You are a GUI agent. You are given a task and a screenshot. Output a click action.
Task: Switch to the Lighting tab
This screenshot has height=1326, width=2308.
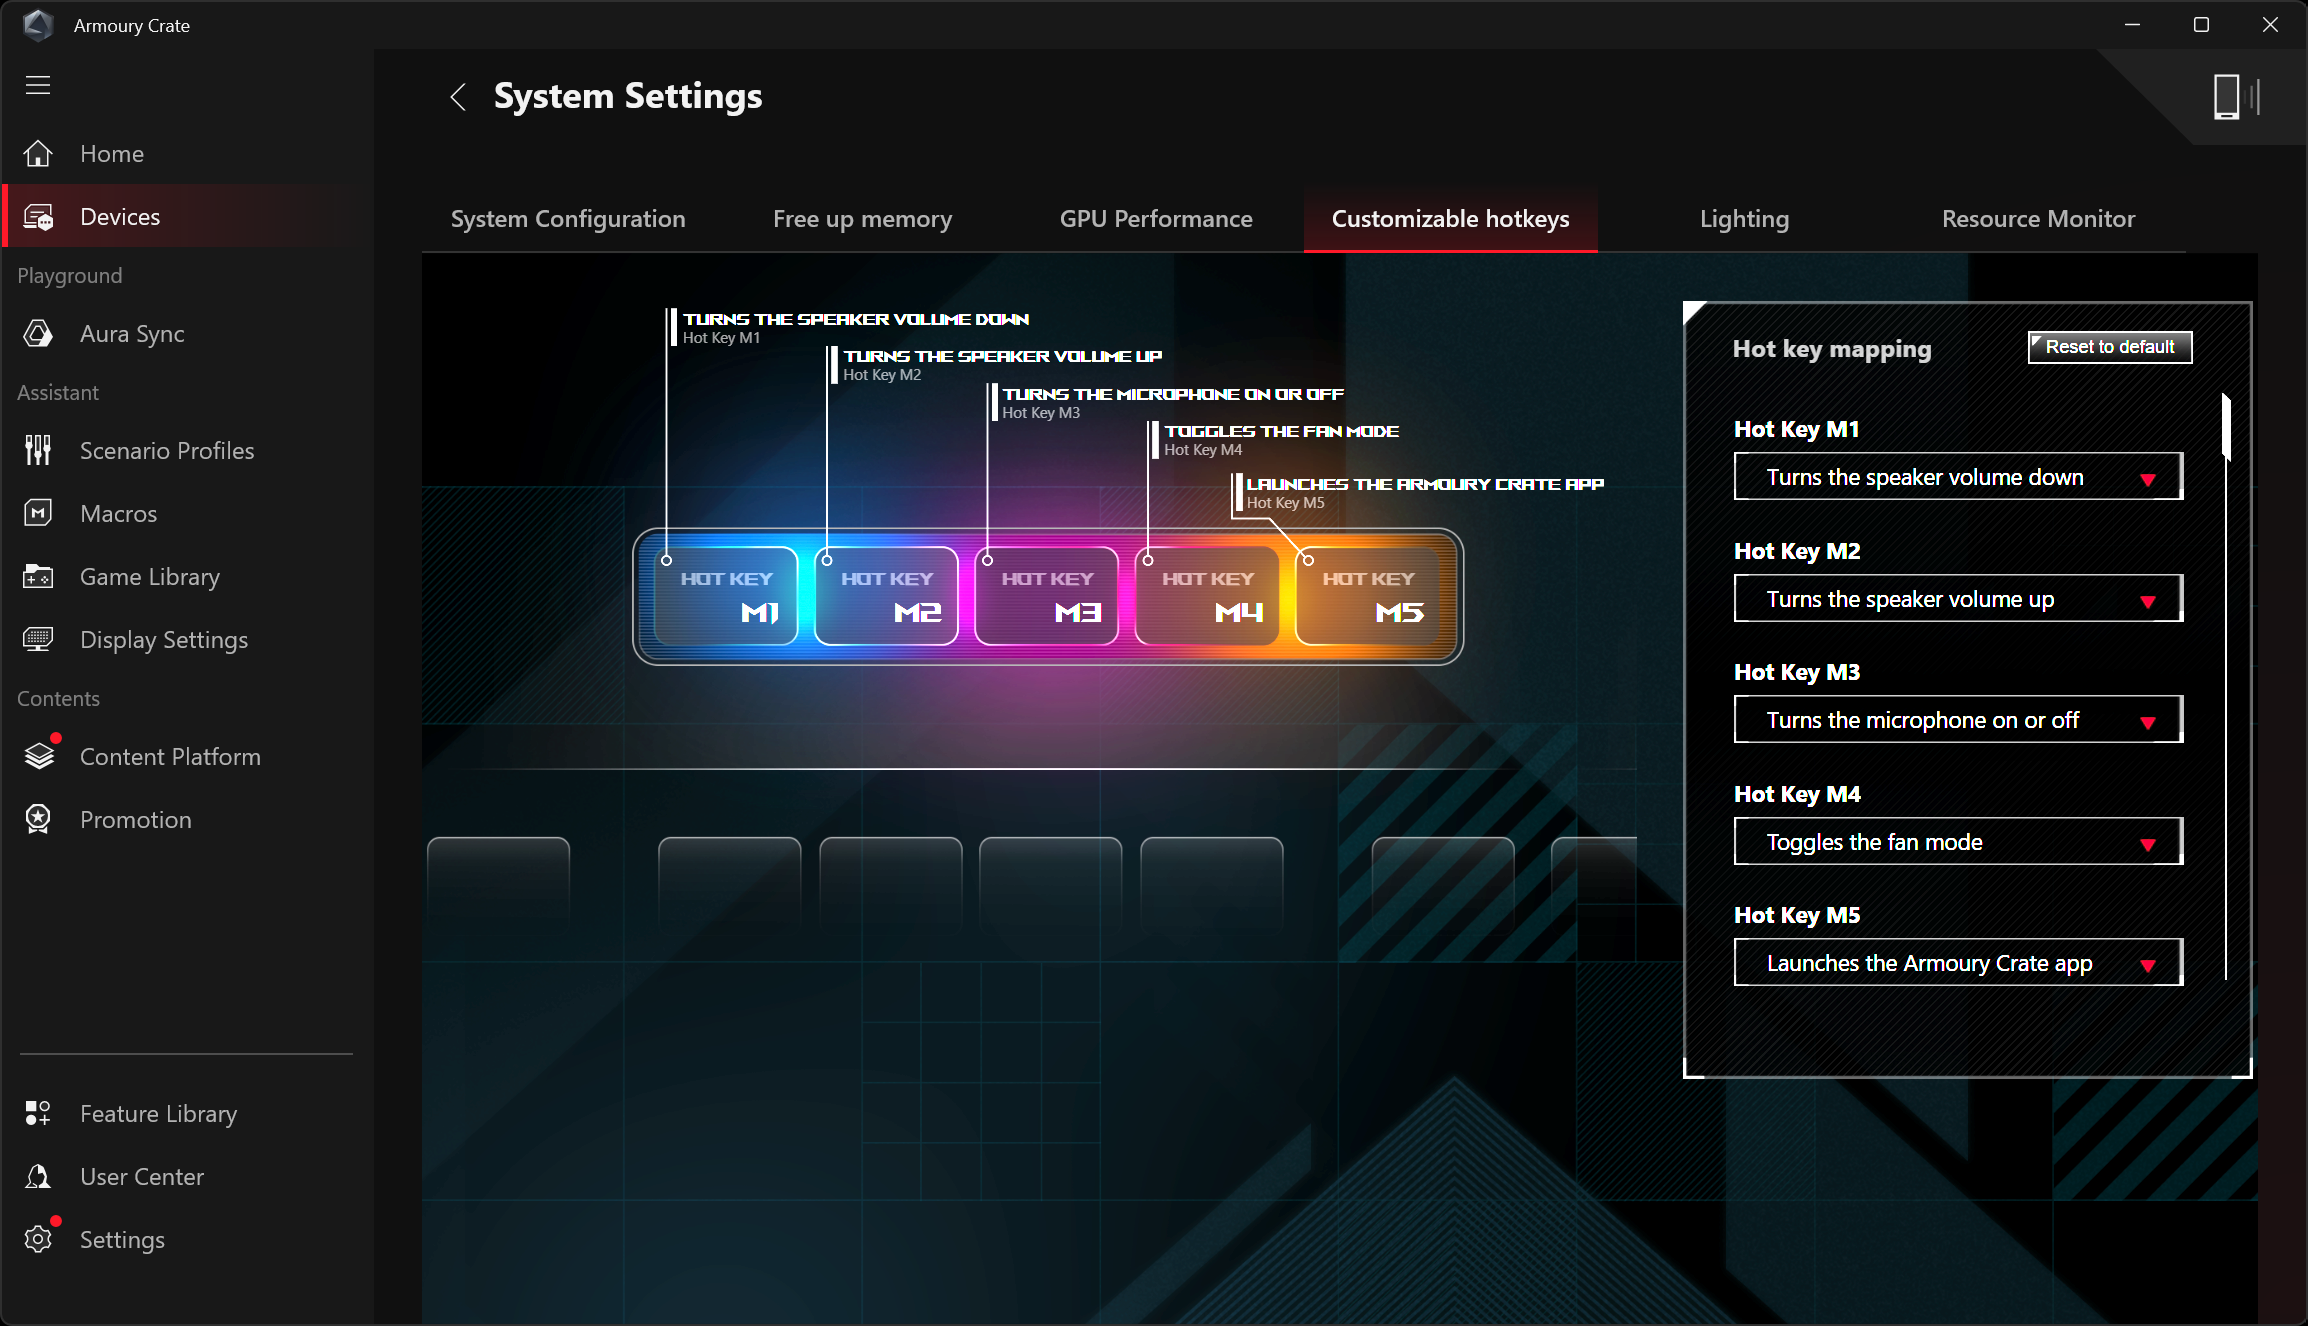pyautogui.click(x=1744, y=219)
